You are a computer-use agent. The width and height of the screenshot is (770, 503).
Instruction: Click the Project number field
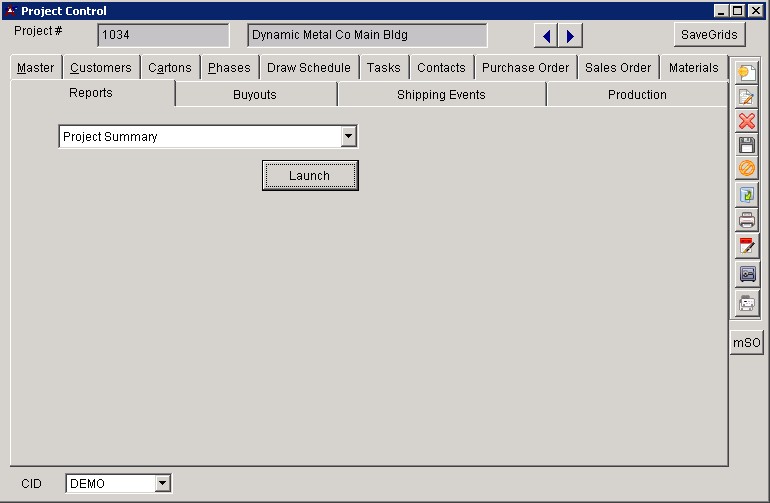click(x=163, y=36)
